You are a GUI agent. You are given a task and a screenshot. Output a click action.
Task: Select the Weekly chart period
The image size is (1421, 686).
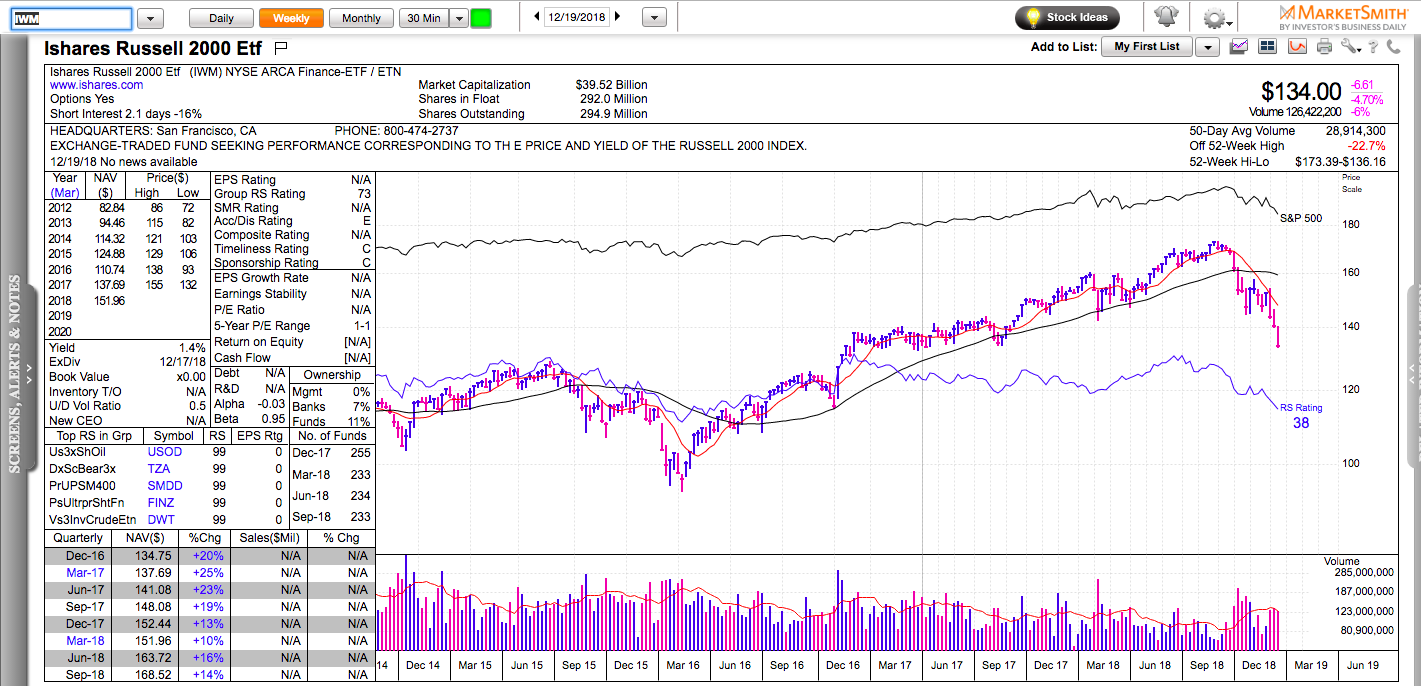291,18
